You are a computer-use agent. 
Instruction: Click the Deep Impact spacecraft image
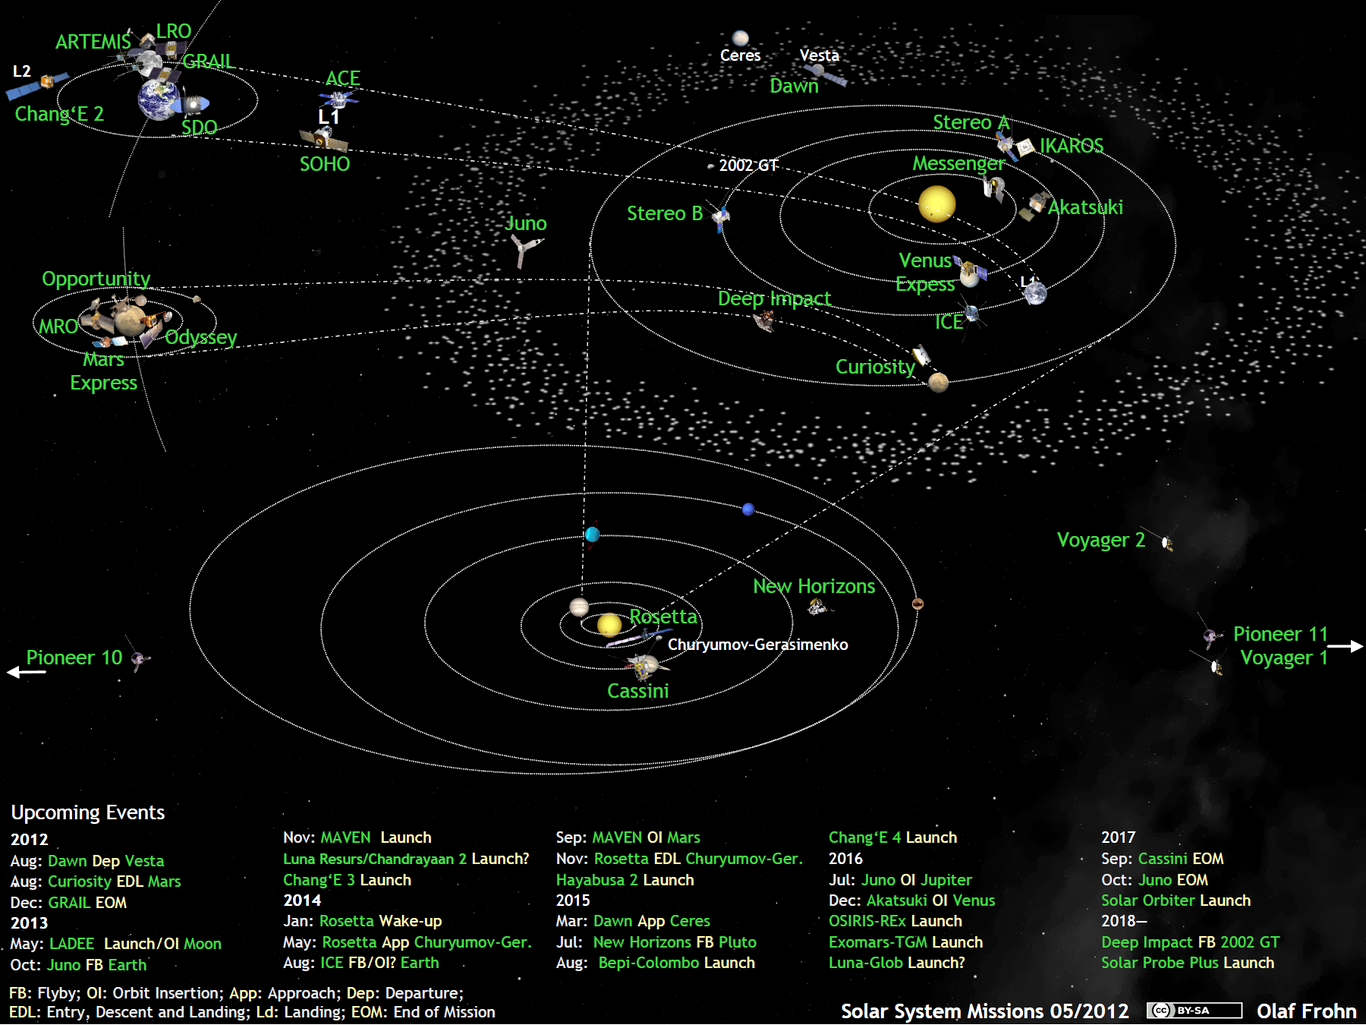coord(765,320)
